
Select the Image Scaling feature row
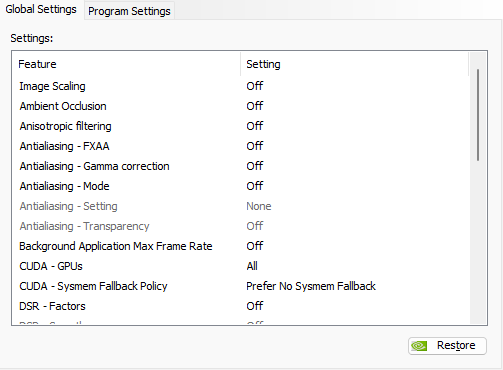[241, 86]
